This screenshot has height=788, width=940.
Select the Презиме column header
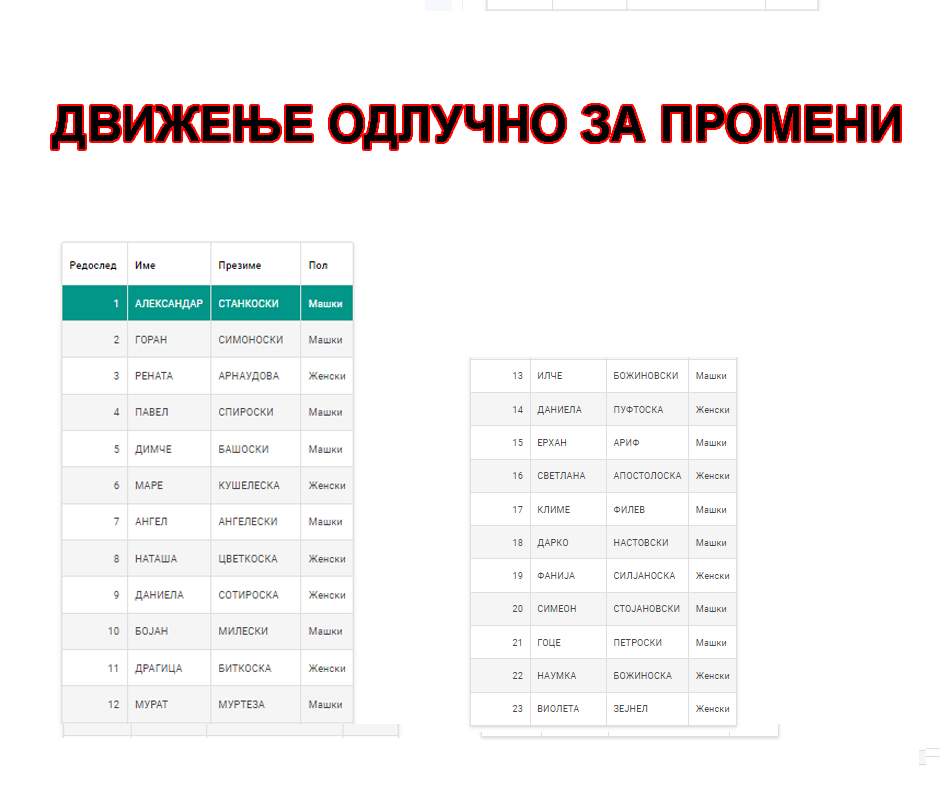(x=240, y=265)
